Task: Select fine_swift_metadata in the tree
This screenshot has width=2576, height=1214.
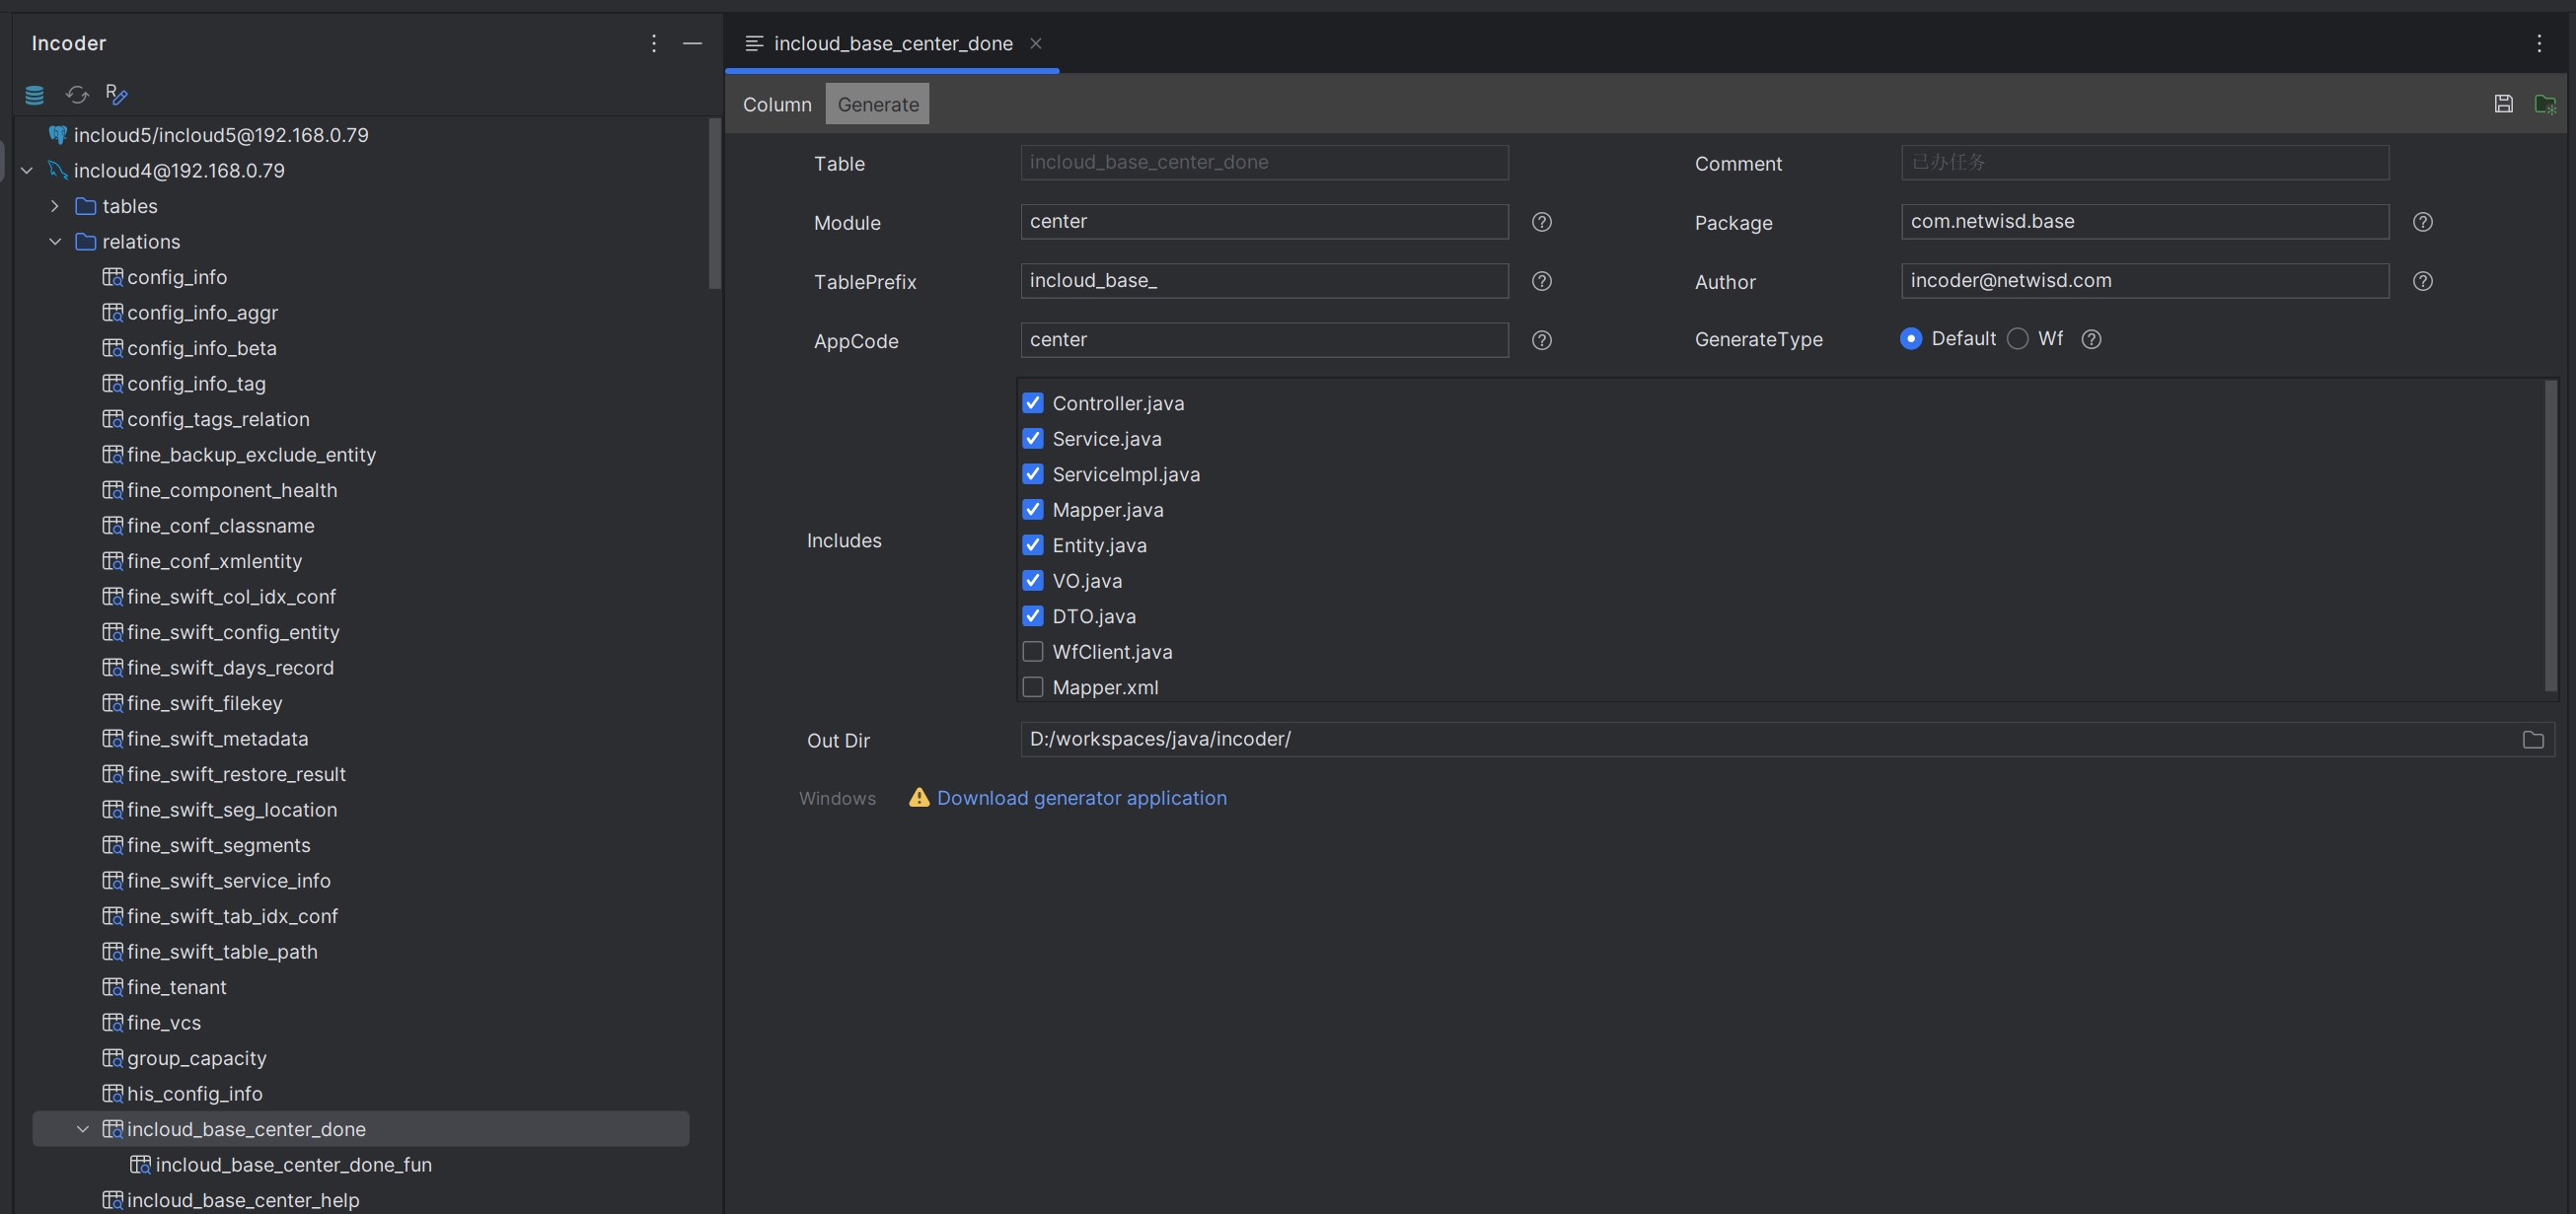Action: click(x=217, y=739)
